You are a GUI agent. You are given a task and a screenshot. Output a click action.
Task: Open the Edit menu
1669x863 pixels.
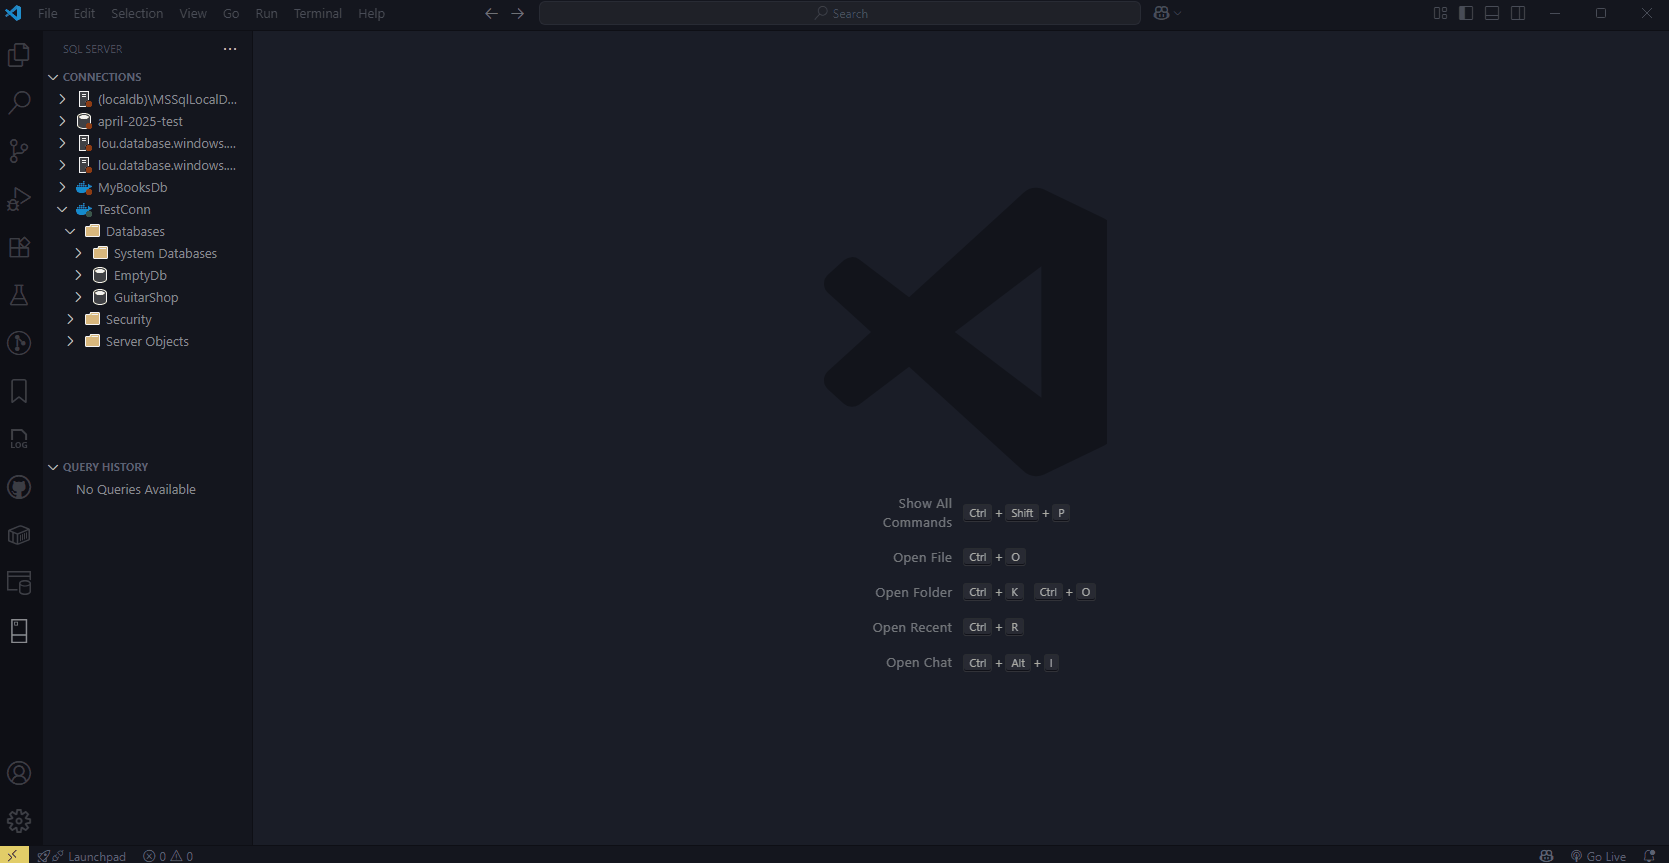[84, 13]
